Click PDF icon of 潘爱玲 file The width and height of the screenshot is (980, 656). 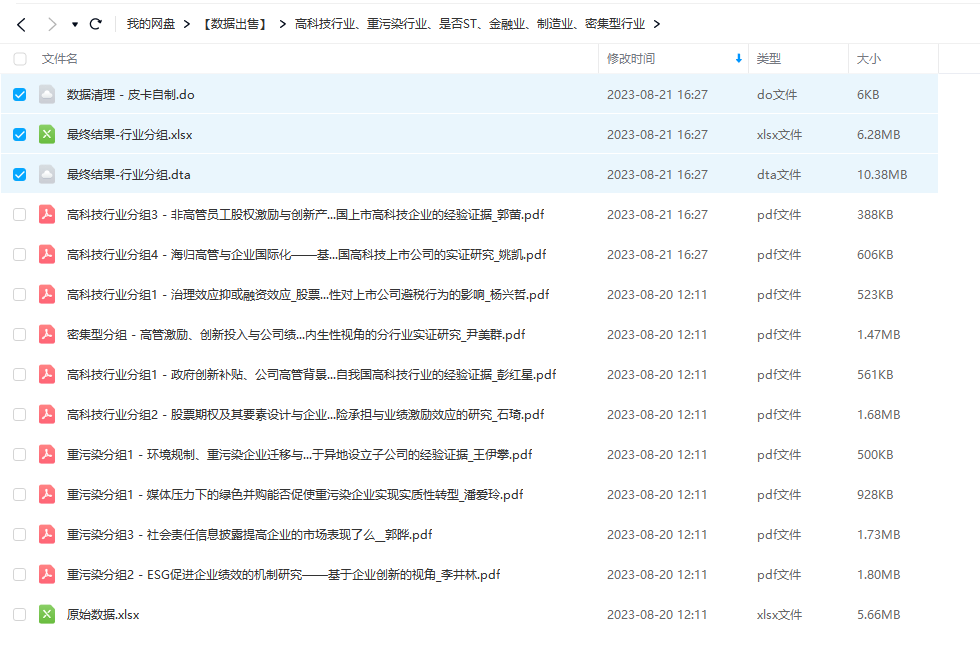click(47, 494)
